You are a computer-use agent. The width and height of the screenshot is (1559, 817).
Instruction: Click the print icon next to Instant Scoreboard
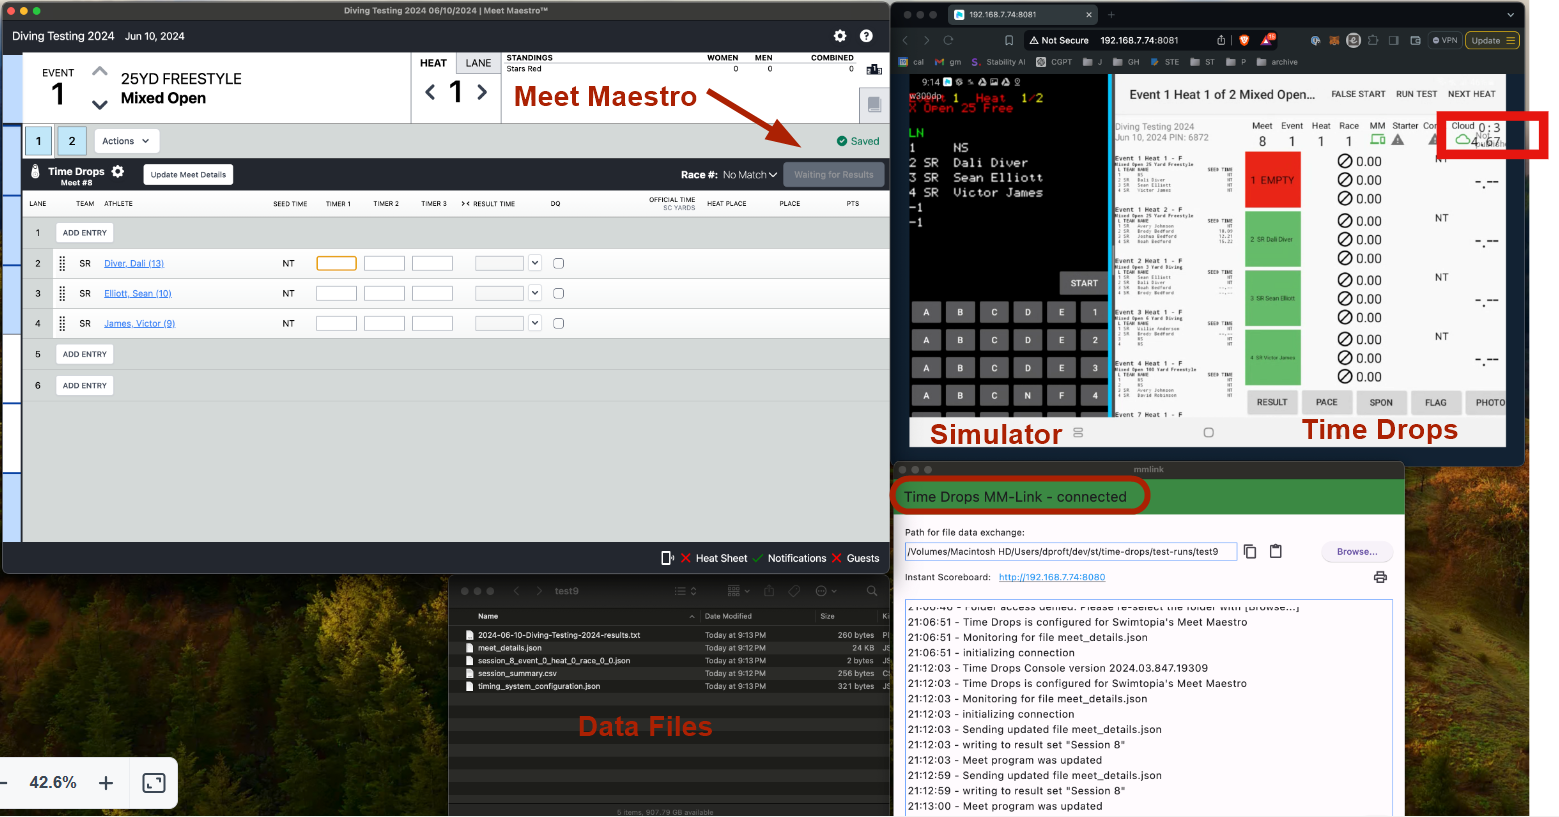[1380, 578]
